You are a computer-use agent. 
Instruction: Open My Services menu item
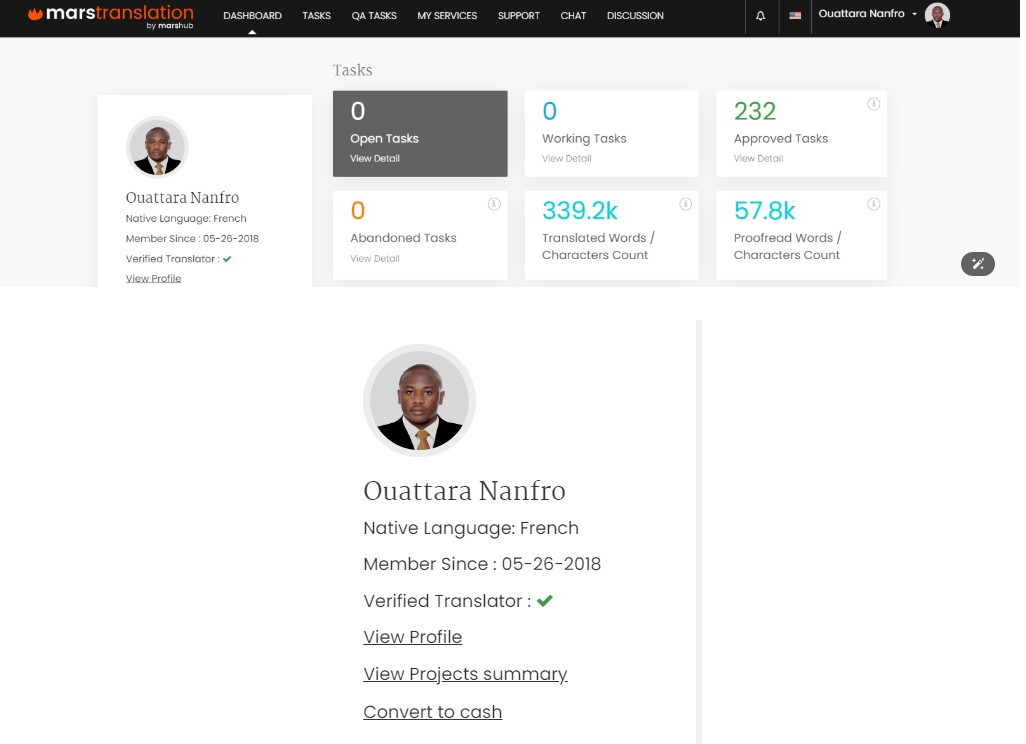click(x=448, y=16)
